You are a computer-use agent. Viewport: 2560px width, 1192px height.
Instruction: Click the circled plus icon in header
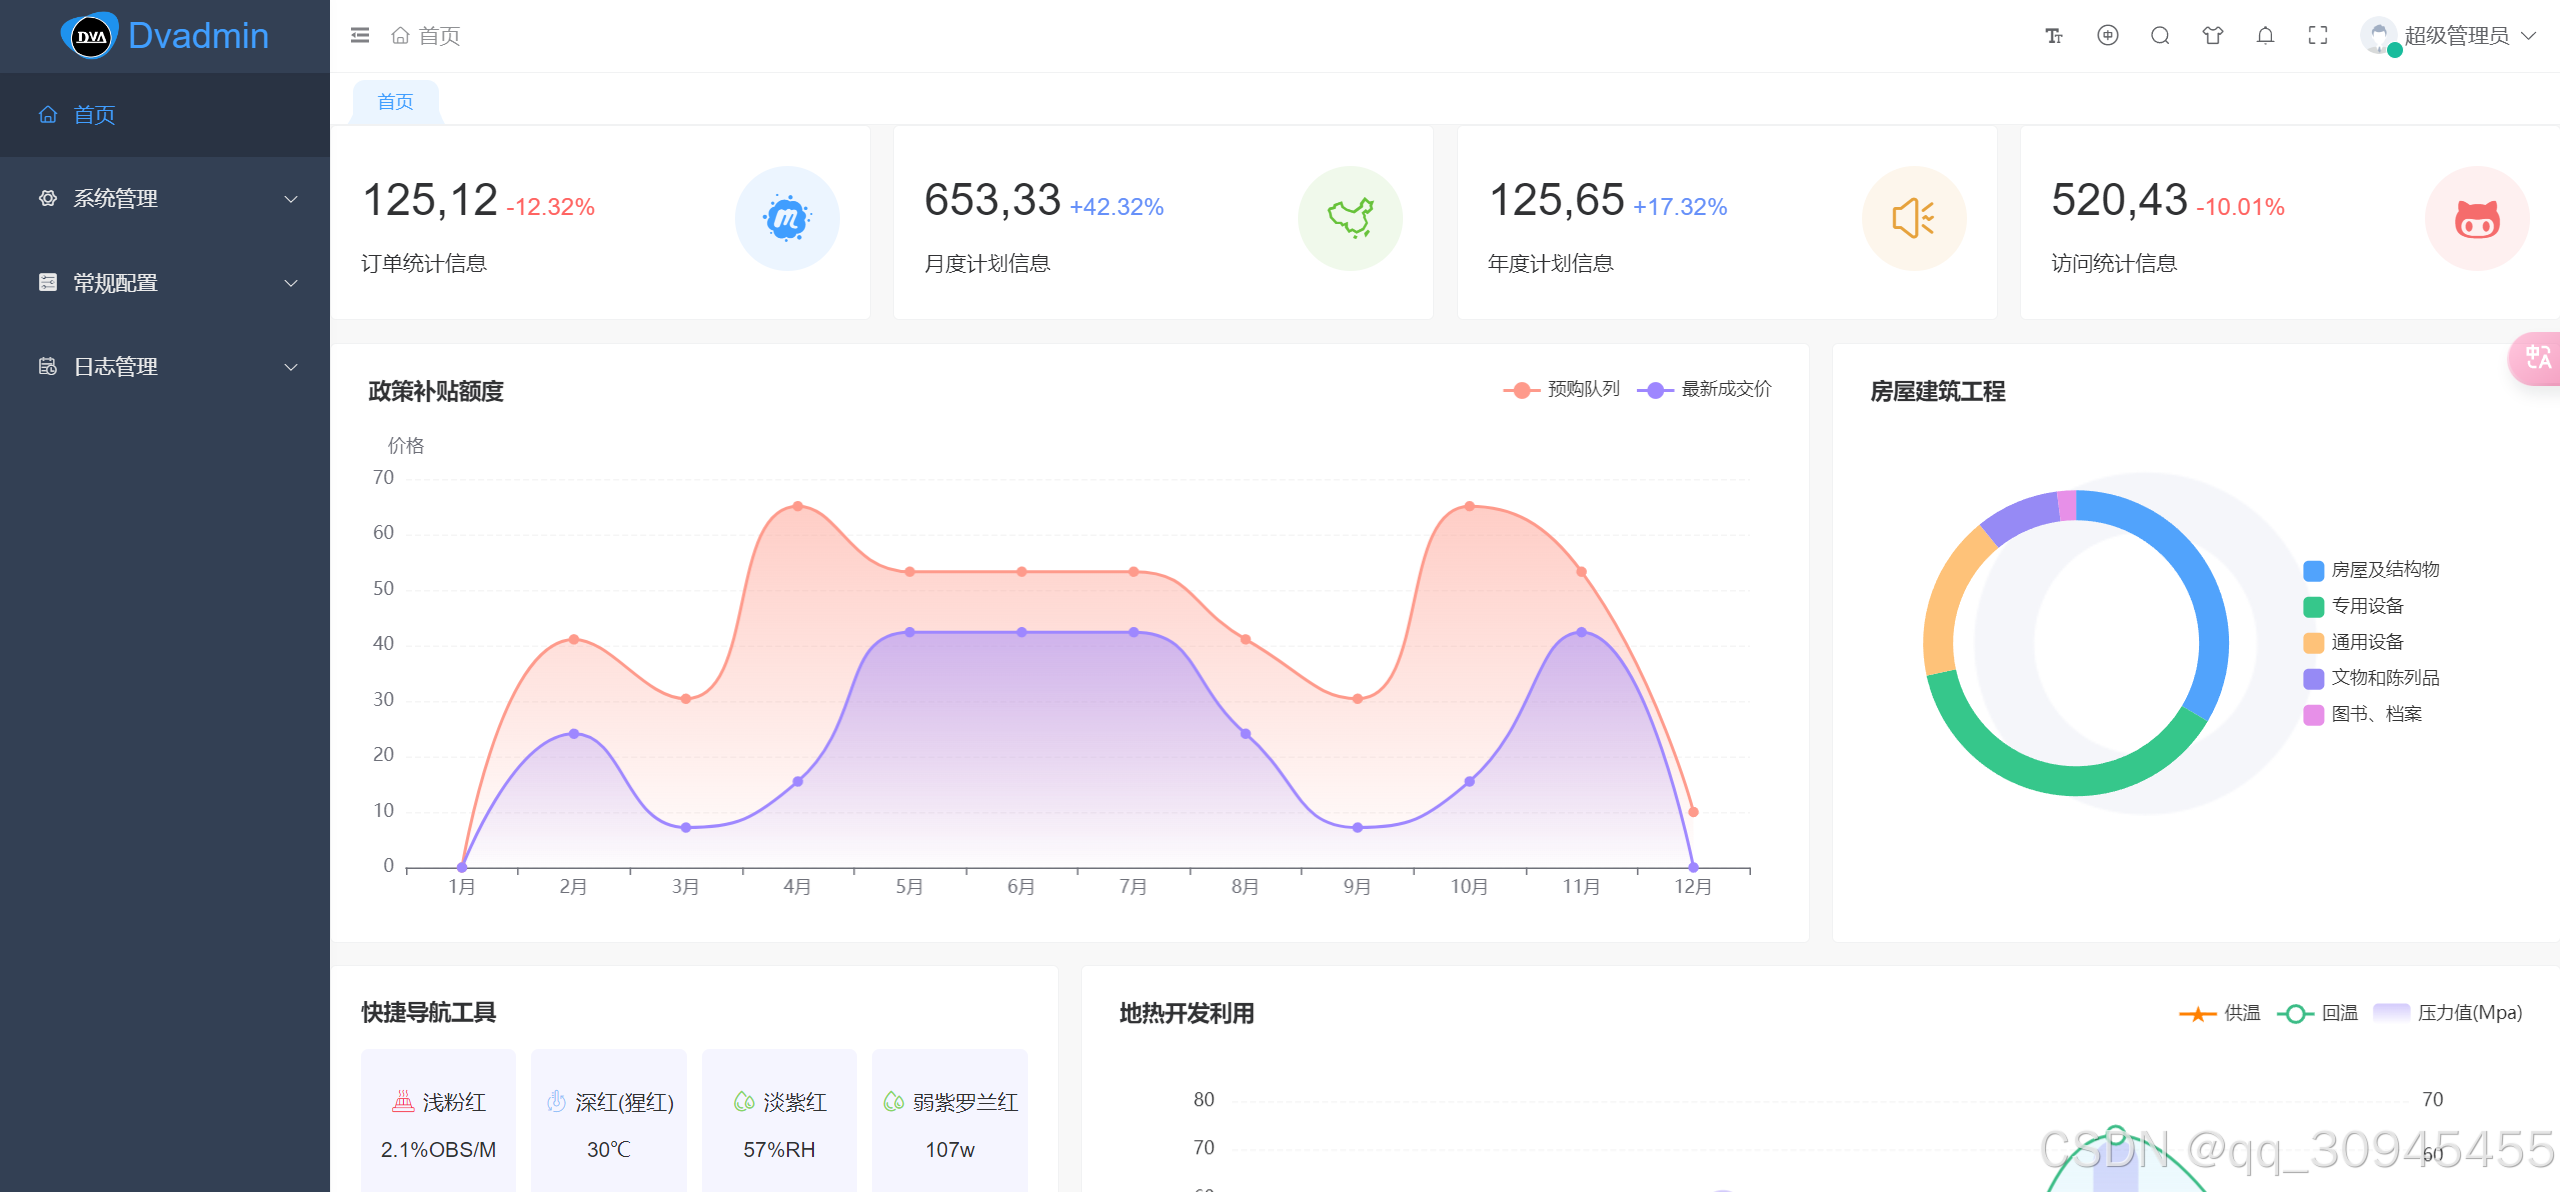[2107, 36]
